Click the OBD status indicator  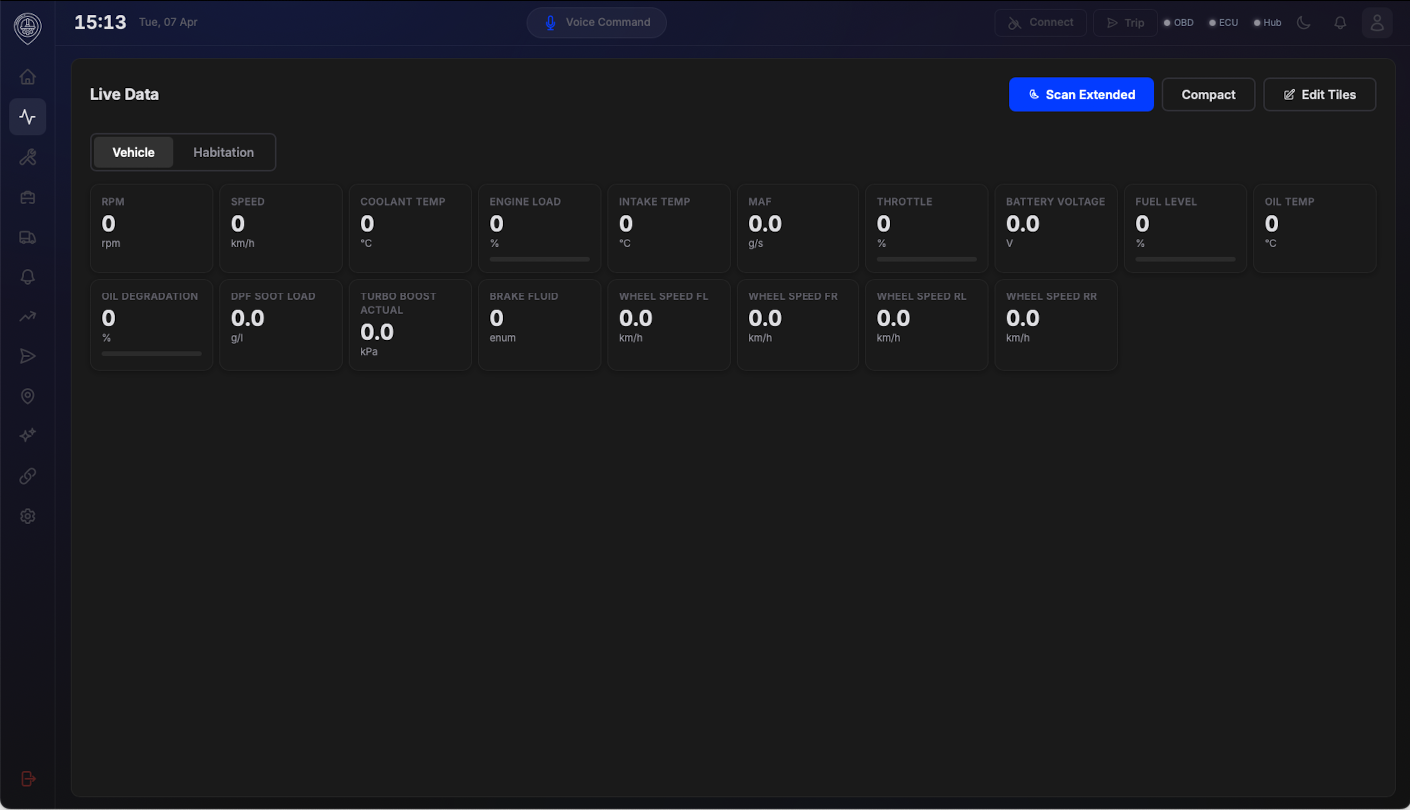(1178, 23)
